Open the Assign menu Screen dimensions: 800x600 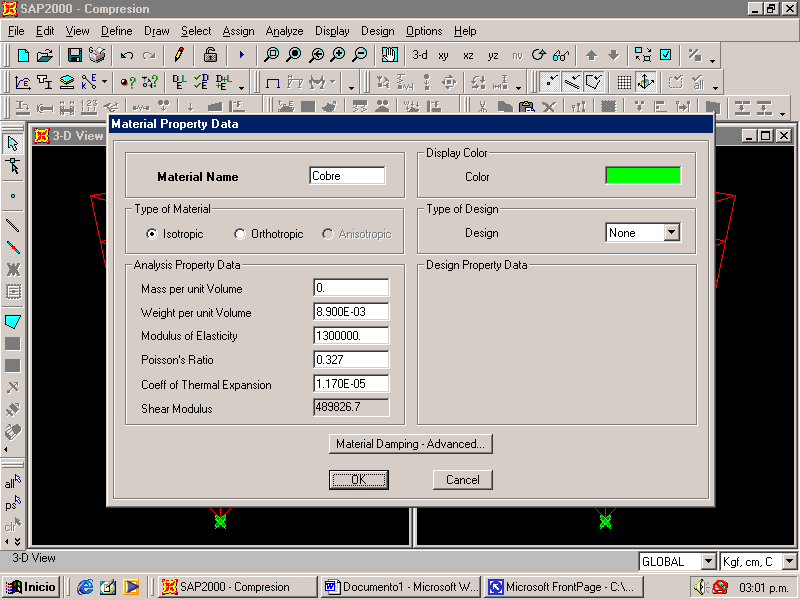coord(238,31)
